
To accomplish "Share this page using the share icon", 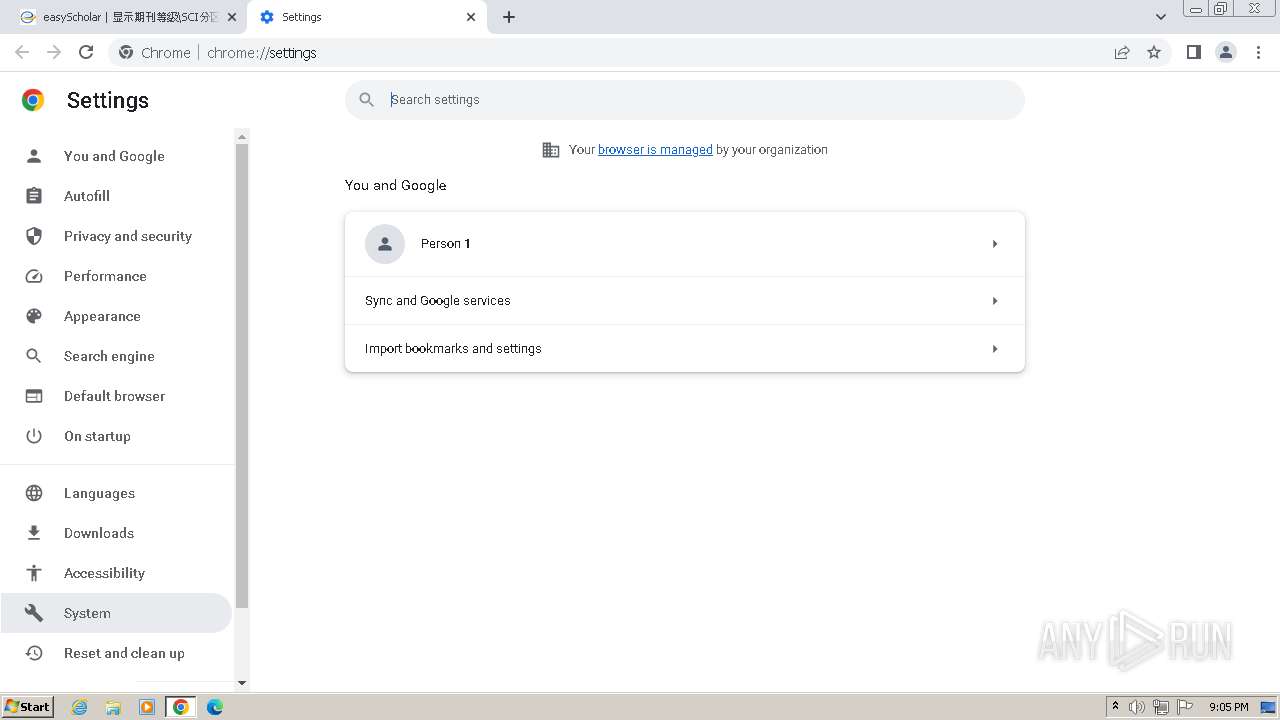I will point(1122,52).
